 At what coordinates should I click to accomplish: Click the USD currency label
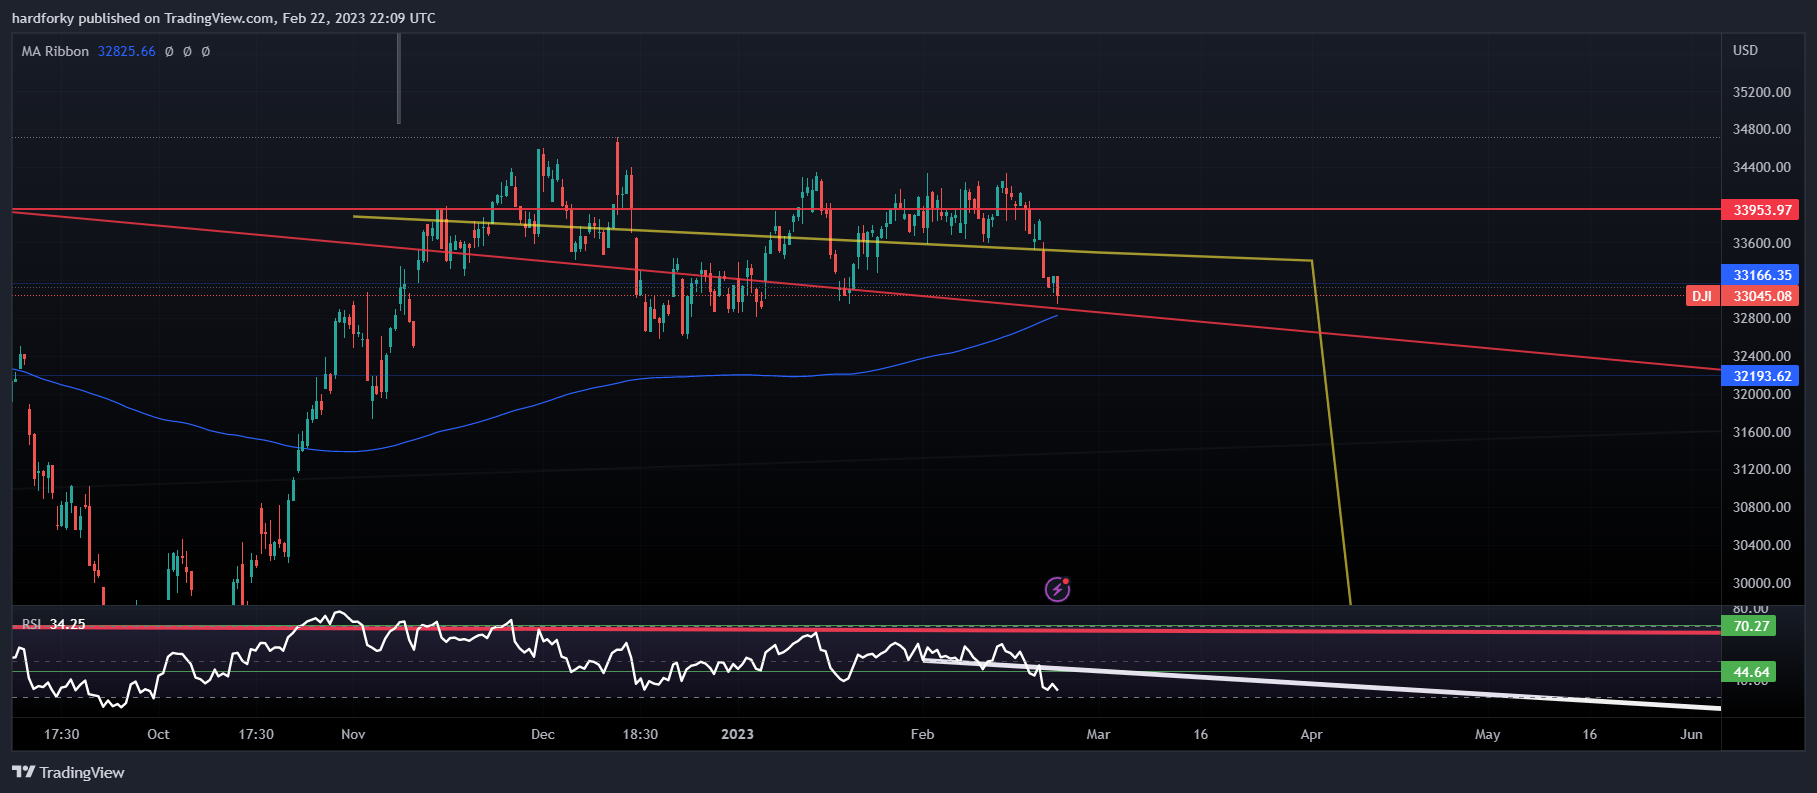tap(1745, 50)
